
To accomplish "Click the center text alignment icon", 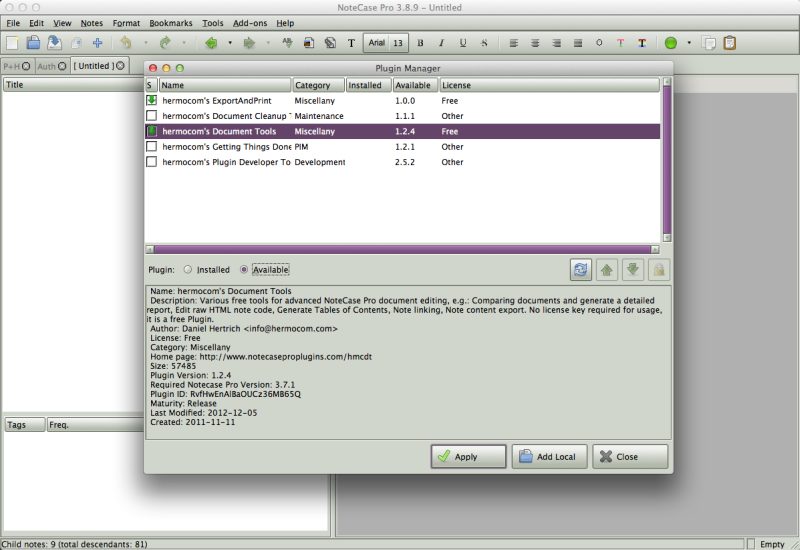I will point(534,43).
